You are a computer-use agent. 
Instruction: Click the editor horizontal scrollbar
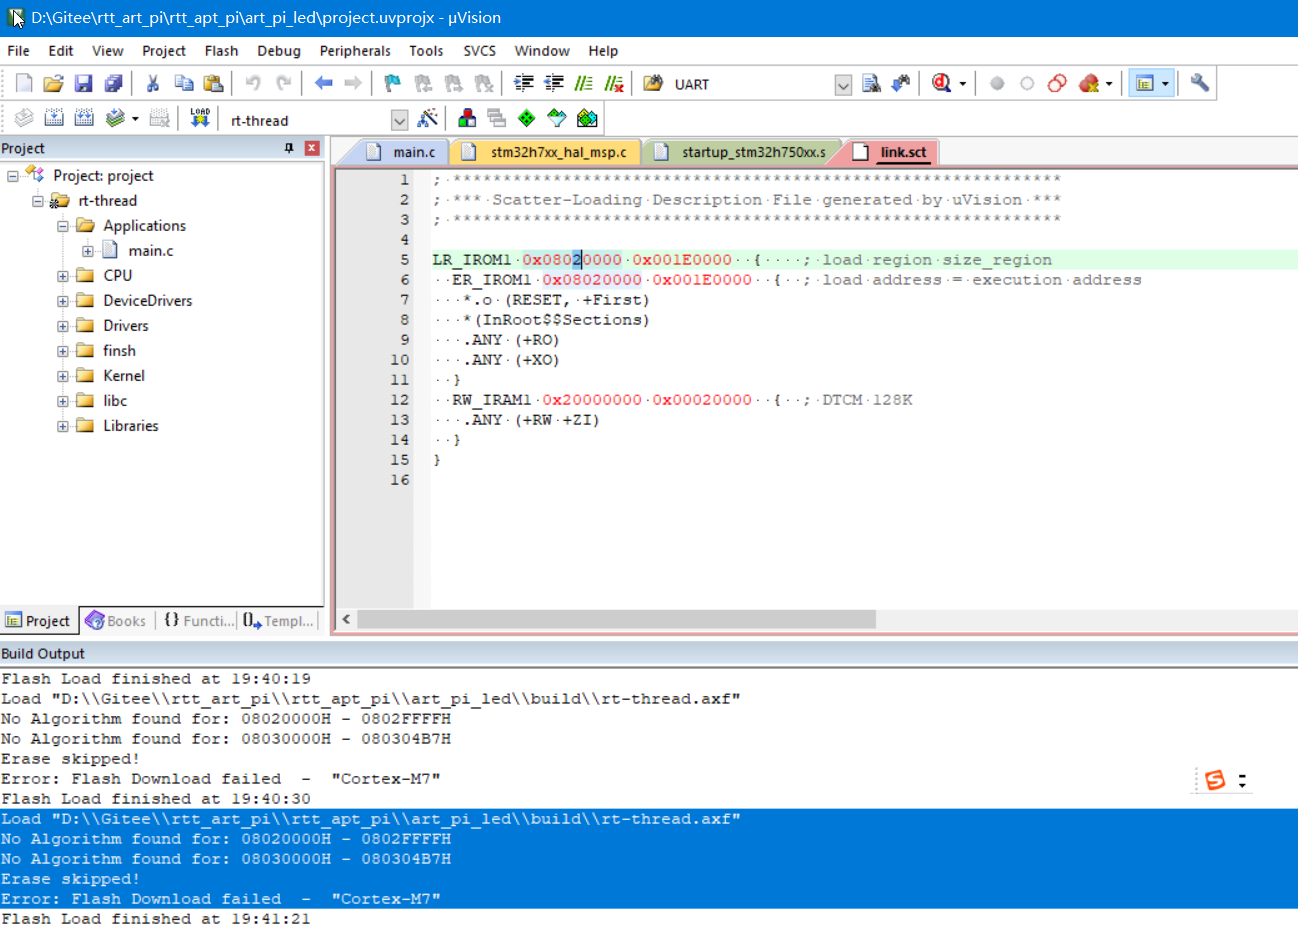click(616, 619)
